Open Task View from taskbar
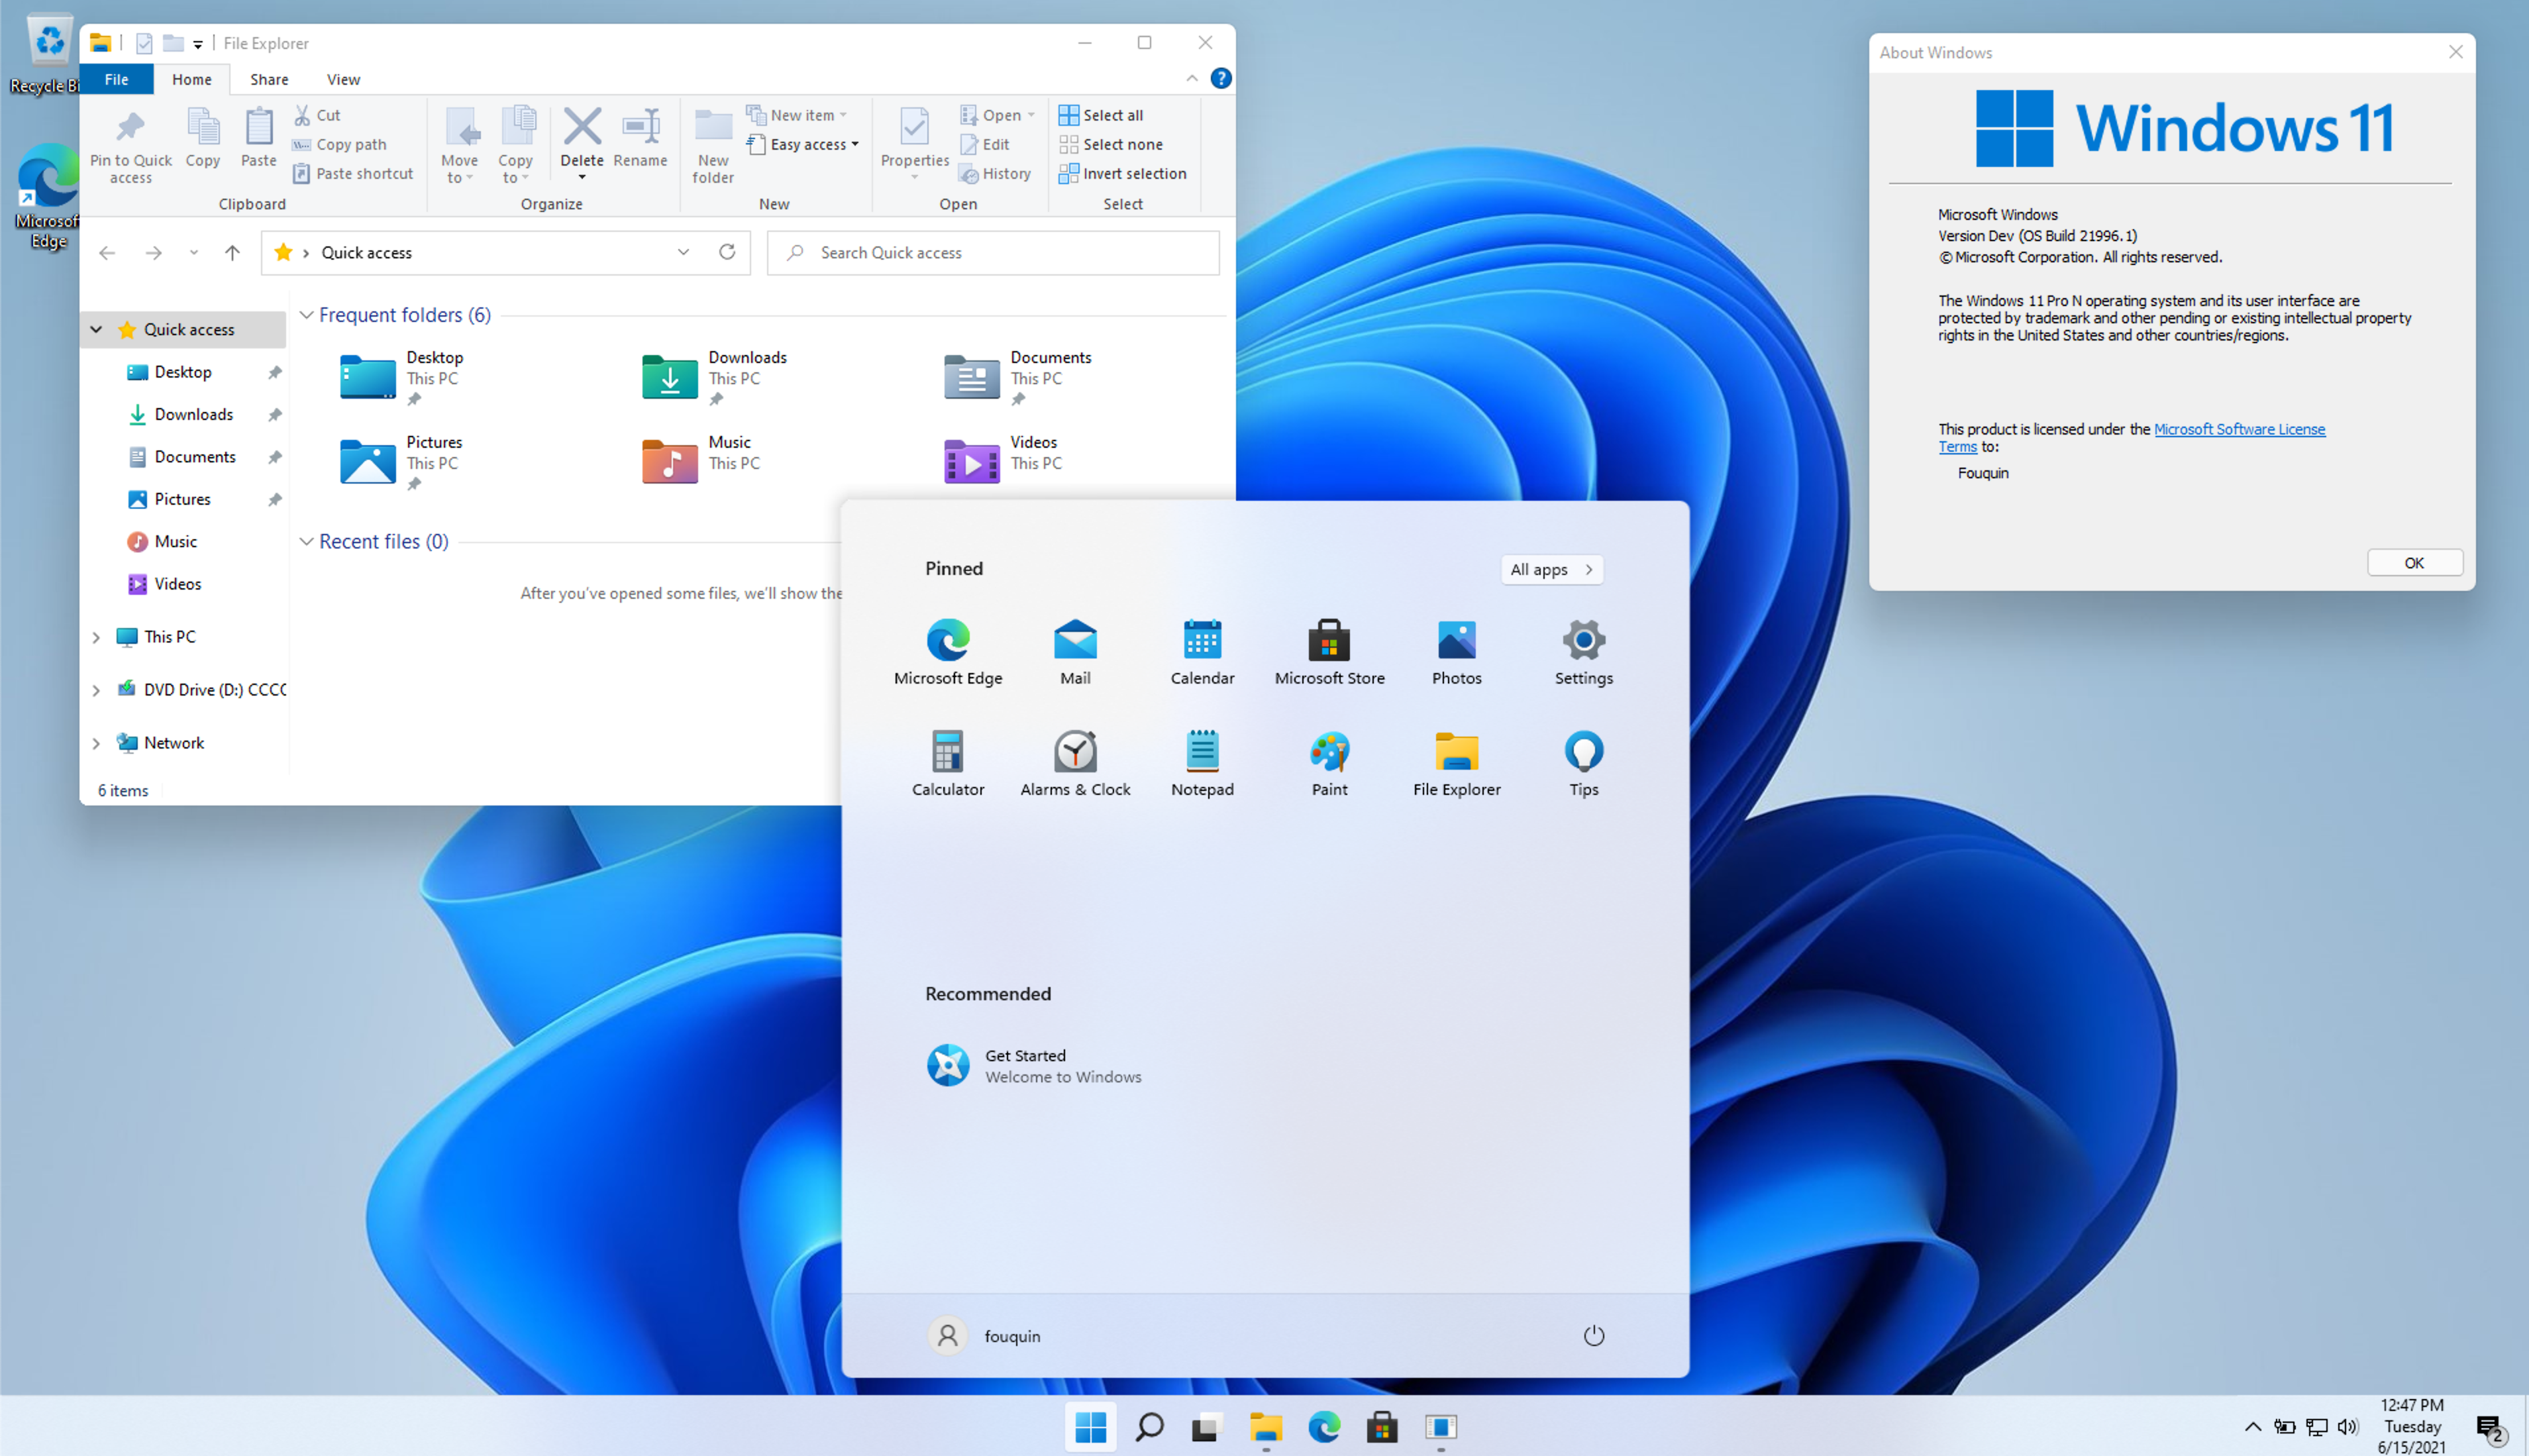Screen dimensions: 2529x1456 click(x=1207, y=1426)
